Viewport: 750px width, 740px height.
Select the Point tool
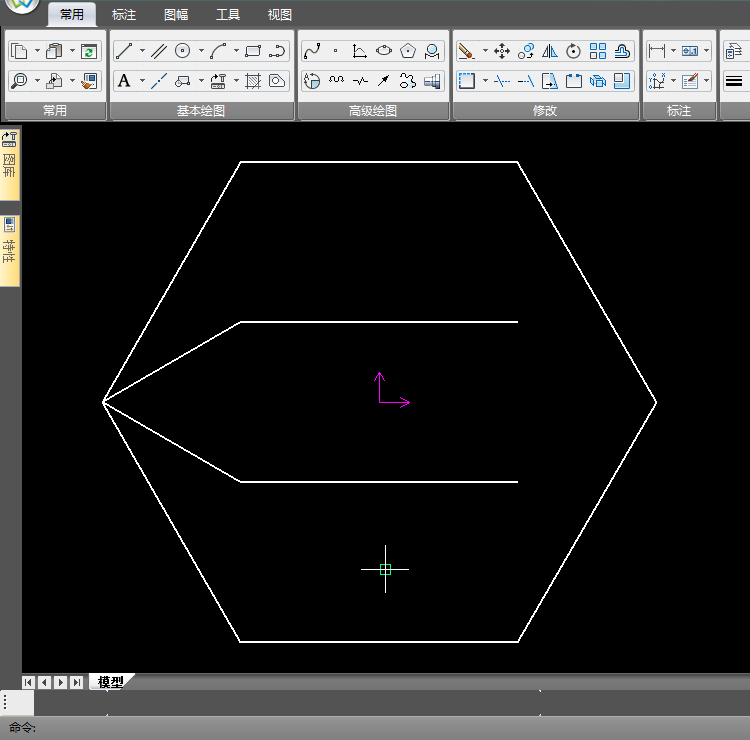(x=336, y=51)
